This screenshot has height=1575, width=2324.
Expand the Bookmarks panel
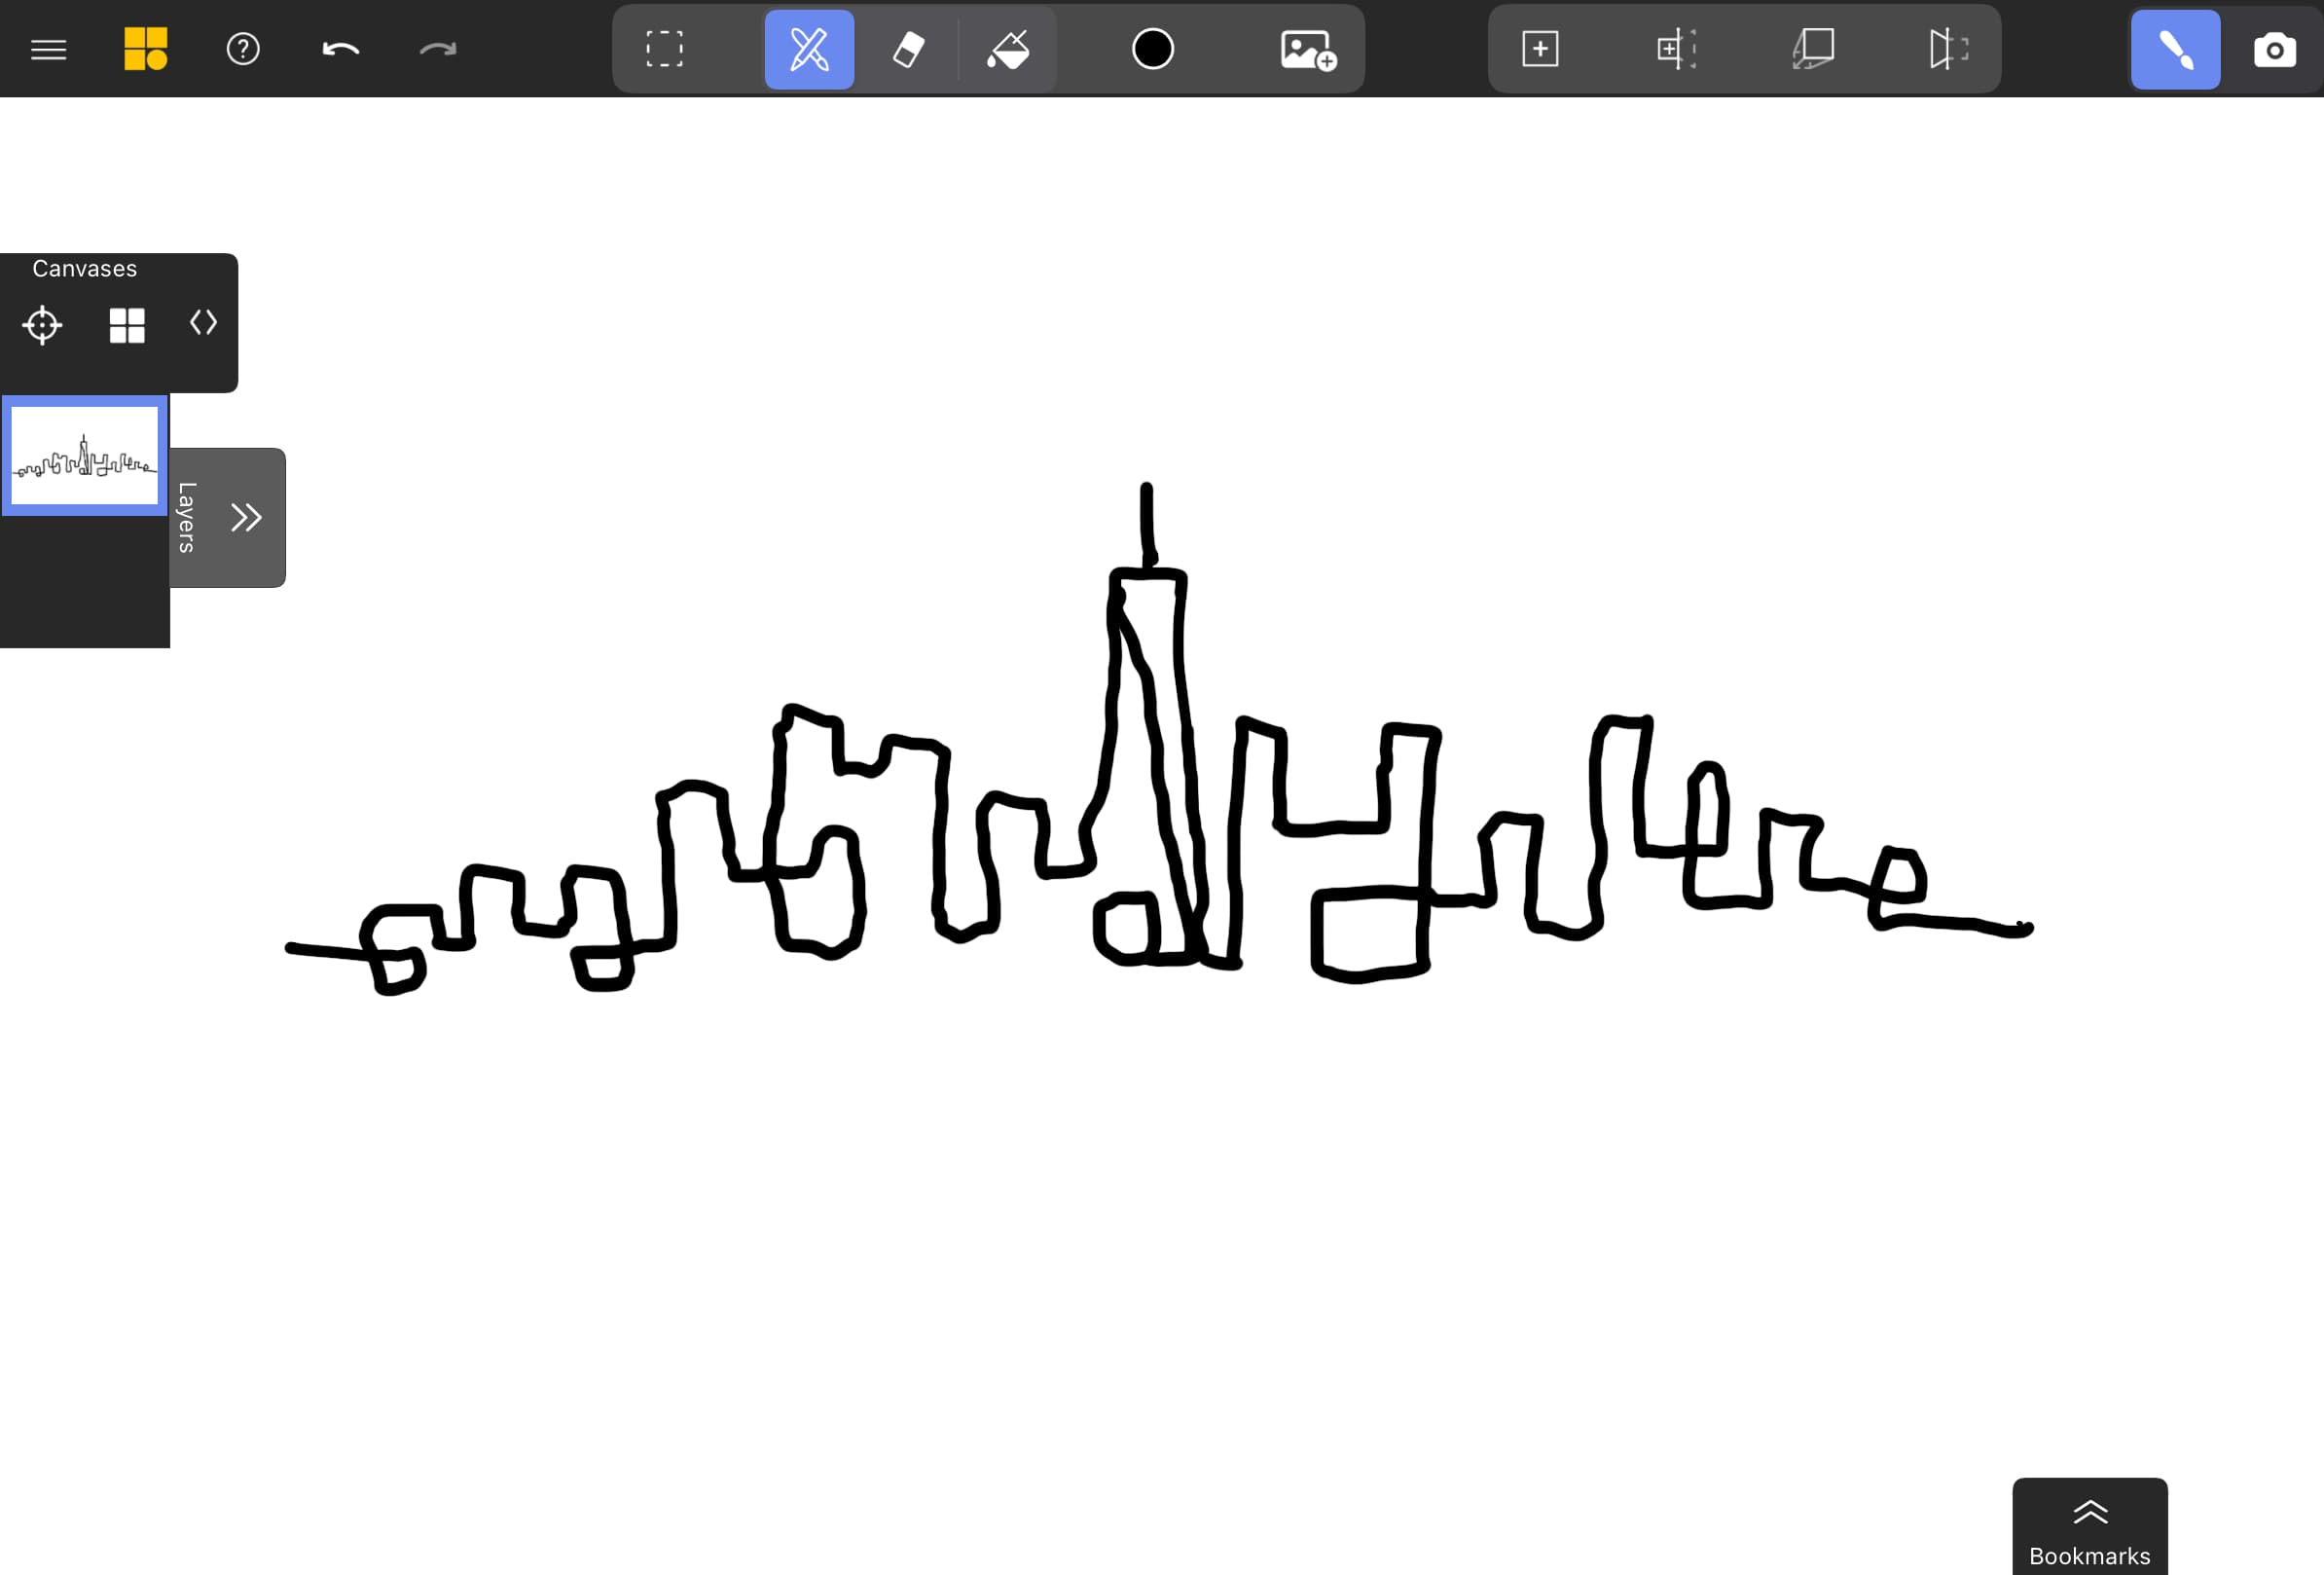(x=2090, y=1527)
